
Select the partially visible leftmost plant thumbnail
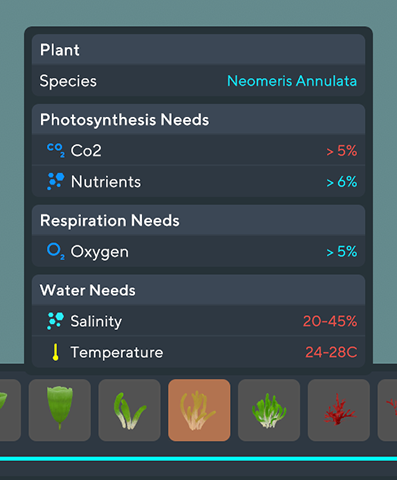(x=10, y=410)
